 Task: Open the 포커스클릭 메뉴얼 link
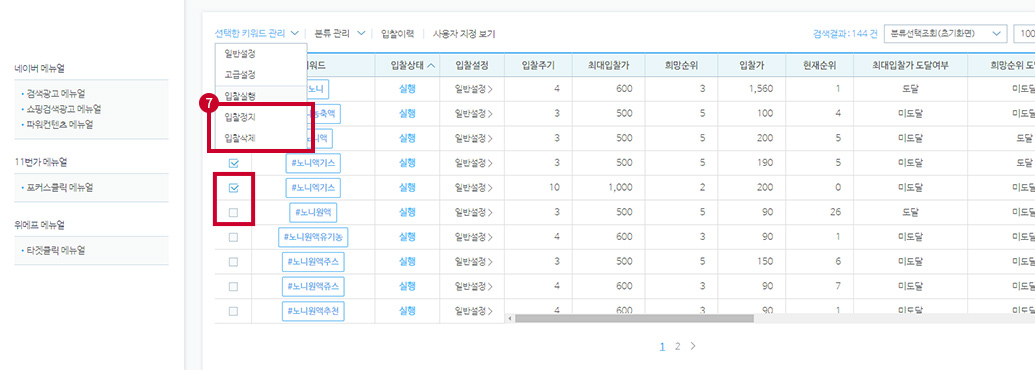point(59,187)
